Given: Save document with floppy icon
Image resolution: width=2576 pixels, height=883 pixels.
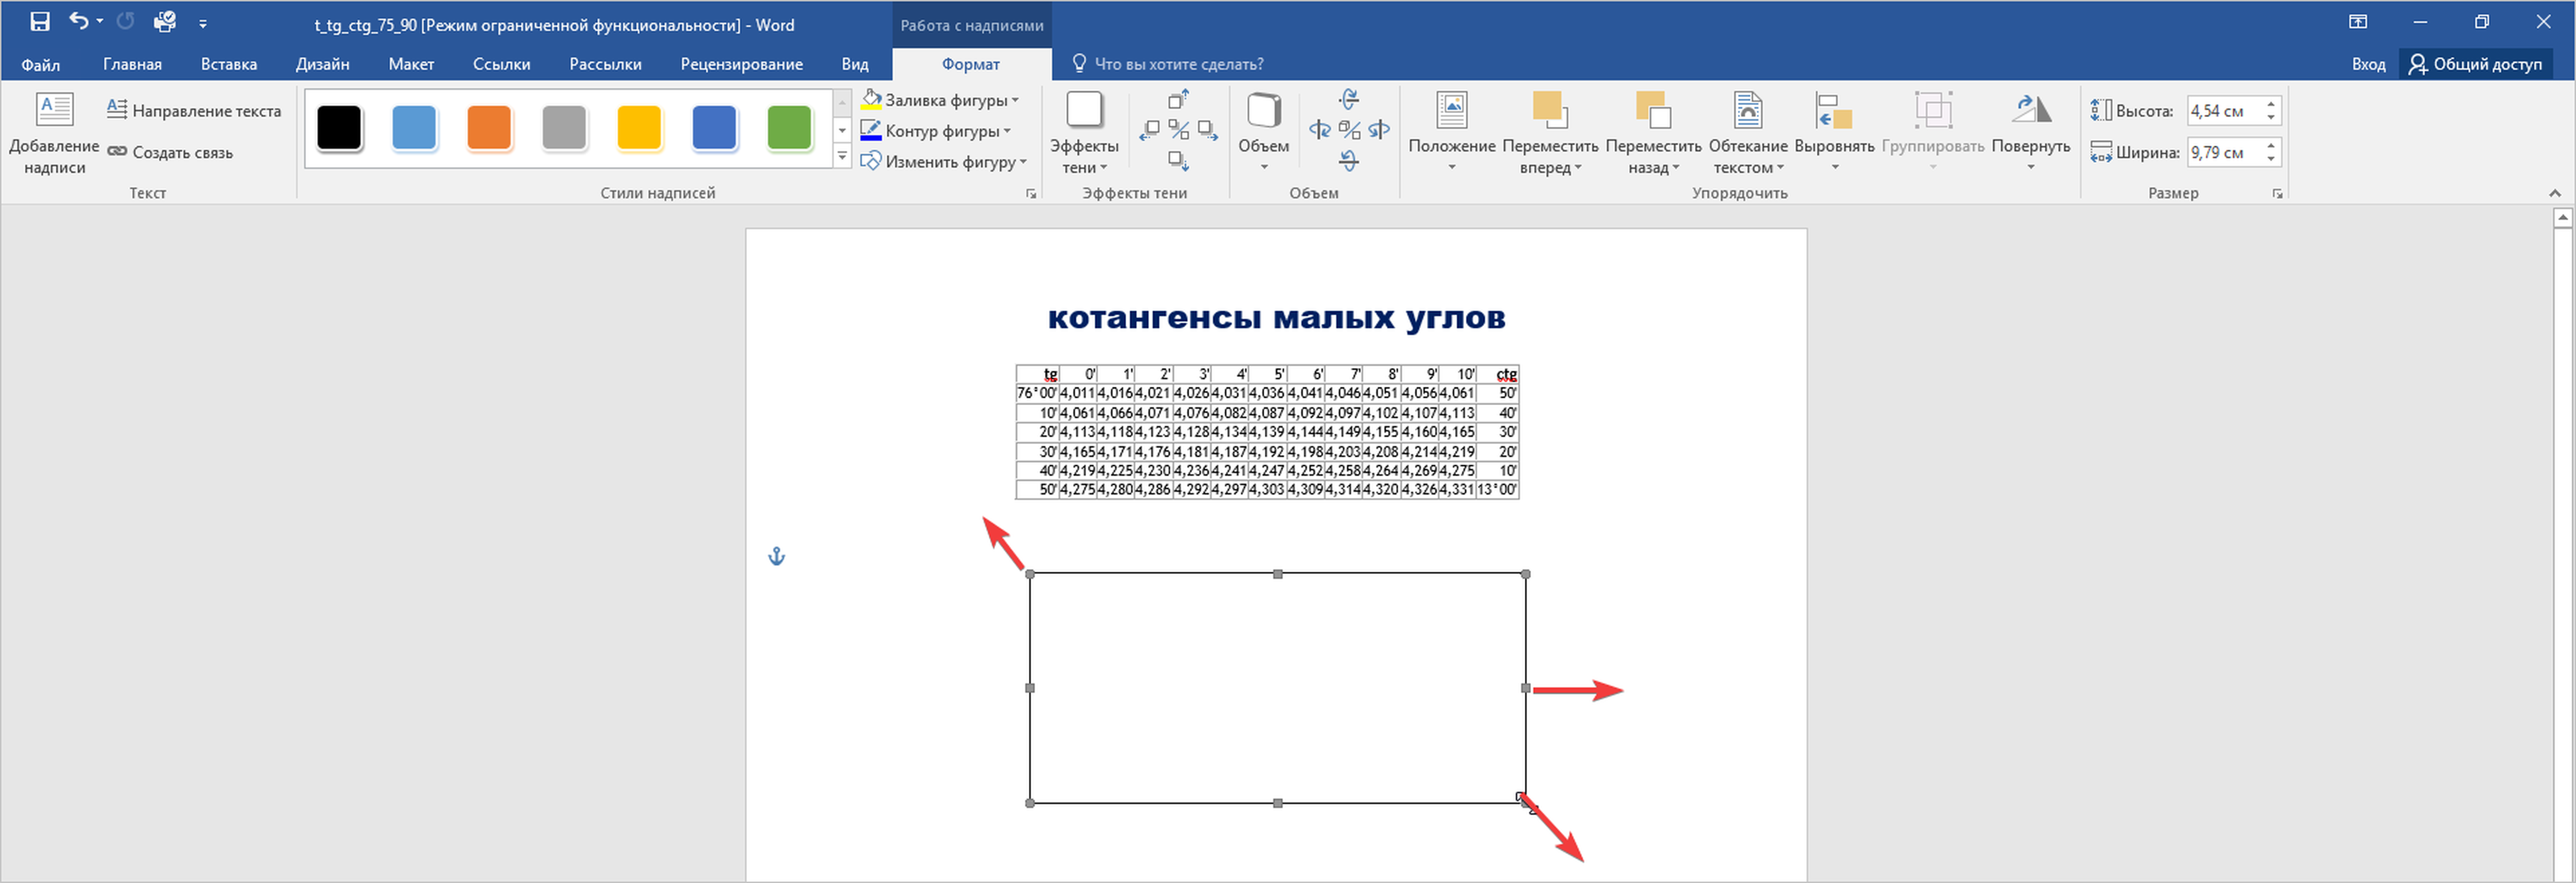Looking at the screenshot, I should 40,22.
